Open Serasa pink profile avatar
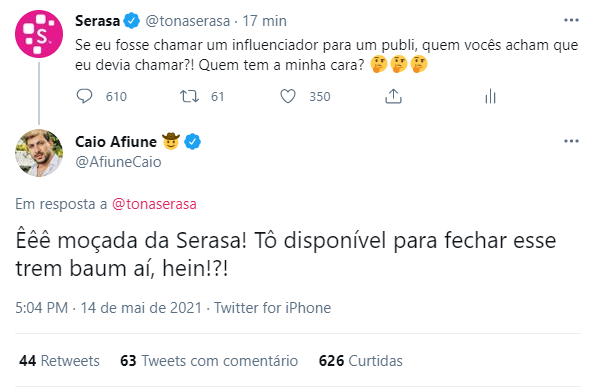The image size is (594, 392). (39, 34)
